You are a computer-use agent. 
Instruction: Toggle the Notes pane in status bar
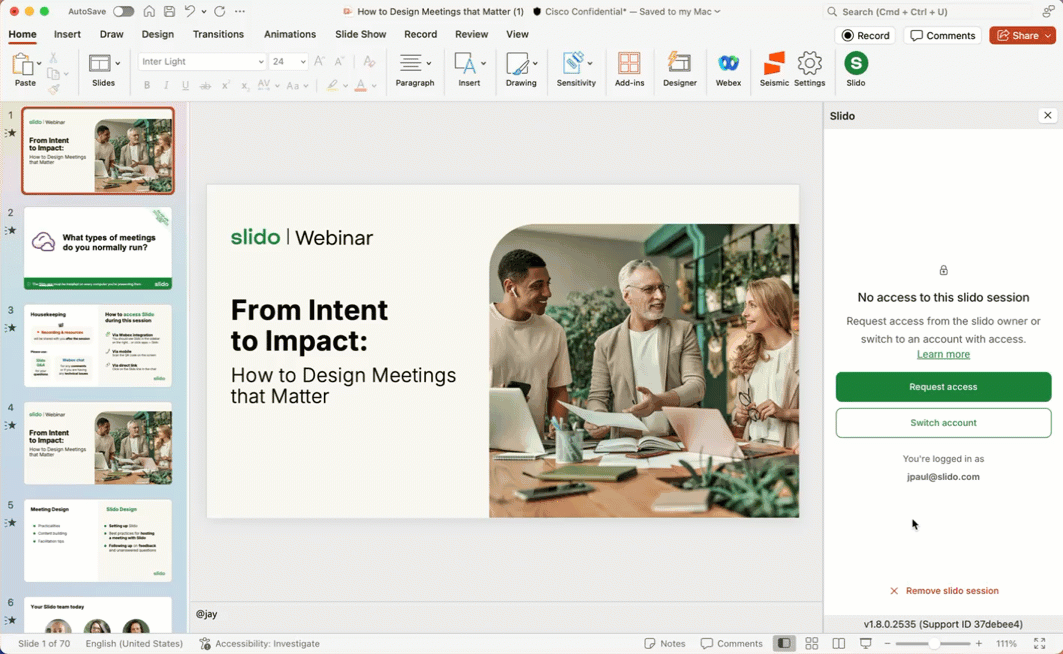(664, 643)
